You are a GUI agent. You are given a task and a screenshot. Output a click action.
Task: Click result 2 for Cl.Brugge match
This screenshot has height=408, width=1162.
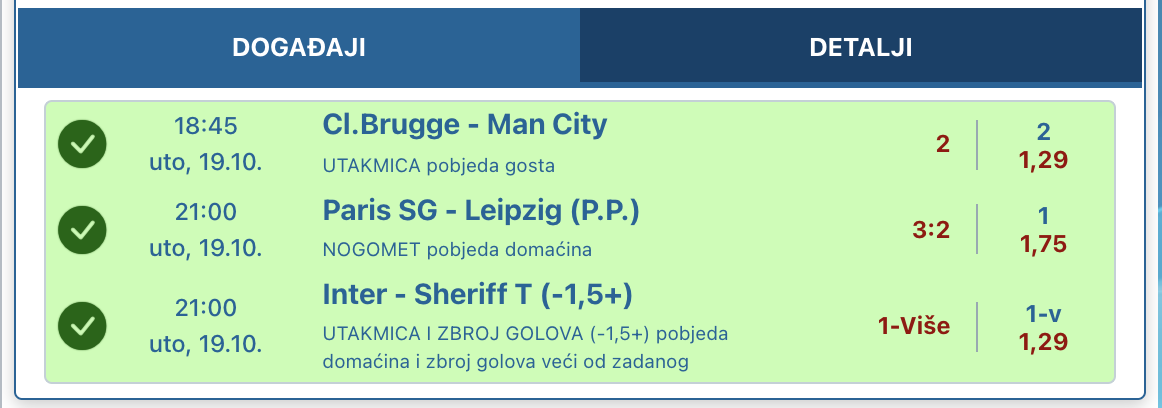click(943, 144)
